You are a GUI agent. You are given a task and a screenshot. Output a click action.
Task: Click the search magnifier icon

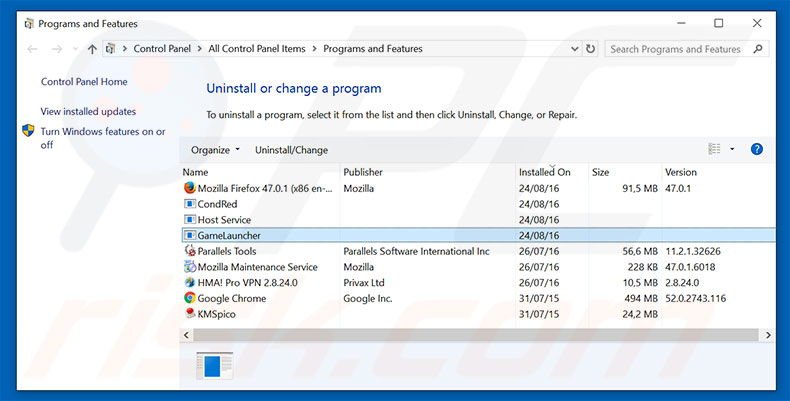(757, 49)
